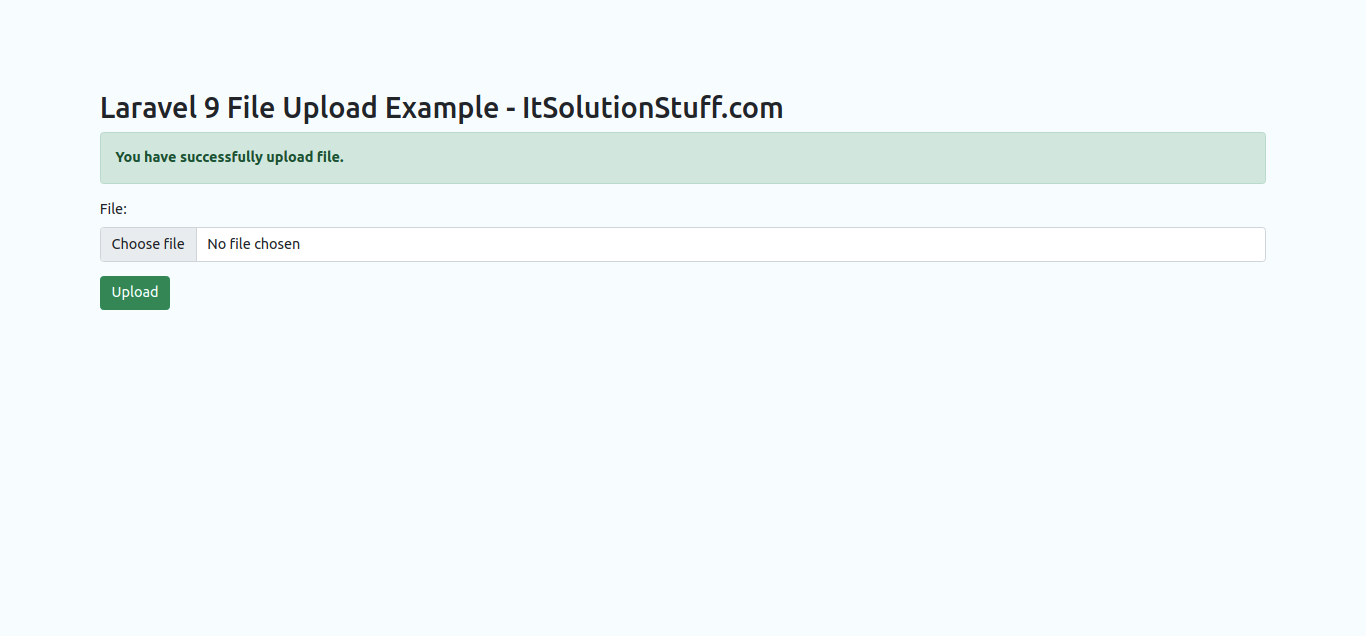The width and height of the screenshot is (1366, 636).
Task: Click the Choose file button
Action: tap(148, 244)
